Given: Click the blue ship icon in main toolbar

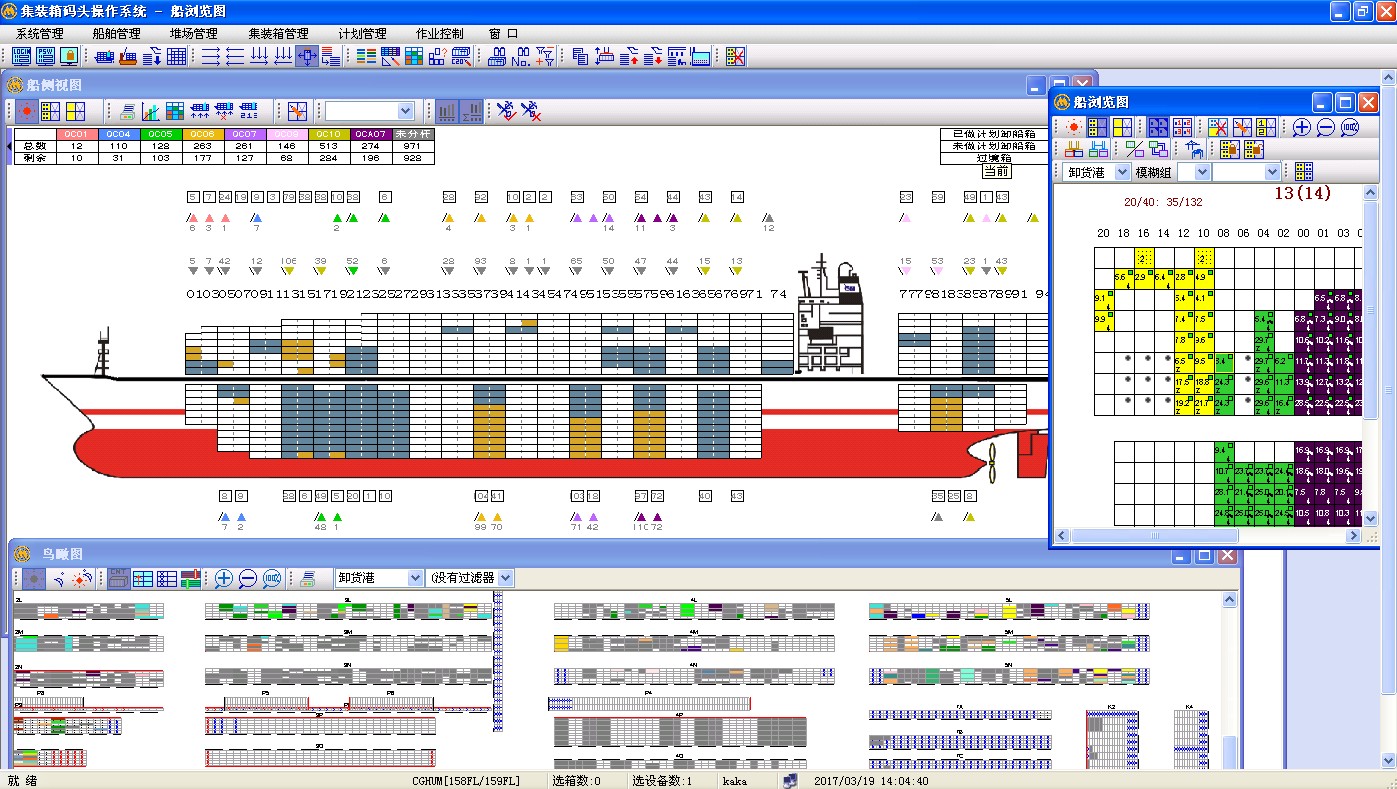Looking at the screenshot, I should (x=103, y=56).
